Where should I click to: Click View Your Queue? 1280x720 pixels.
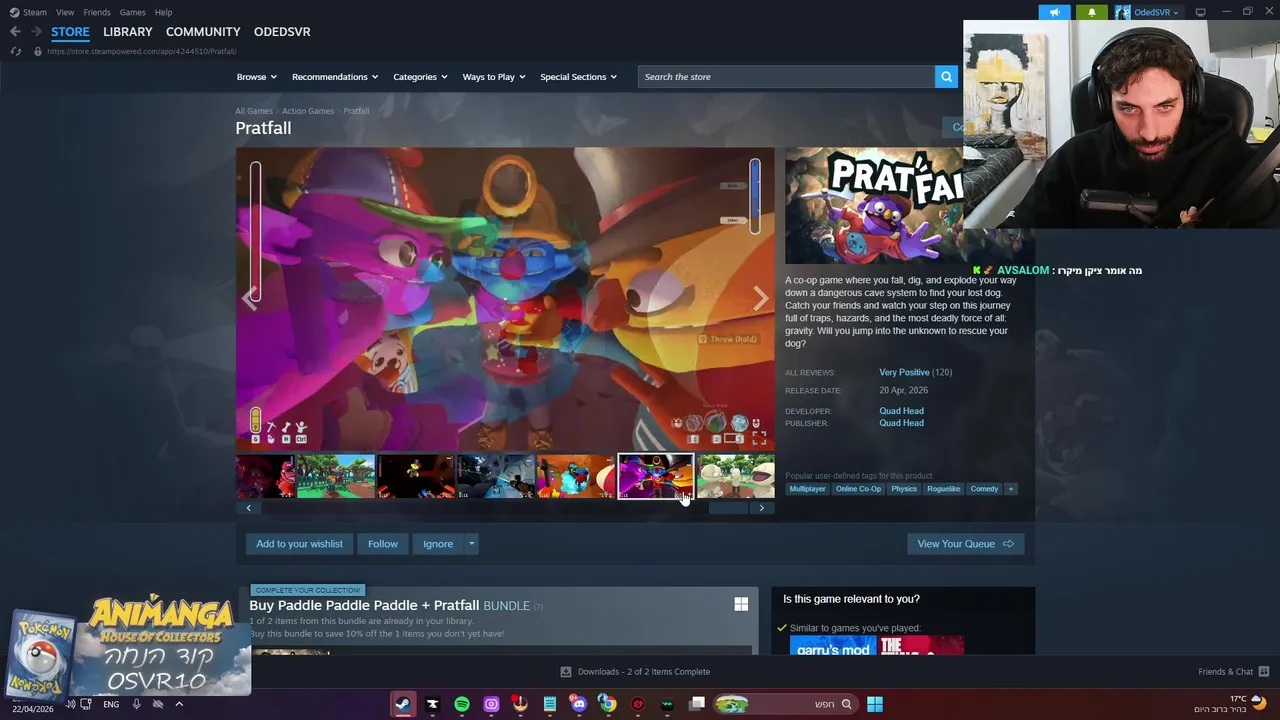[965, 544]
